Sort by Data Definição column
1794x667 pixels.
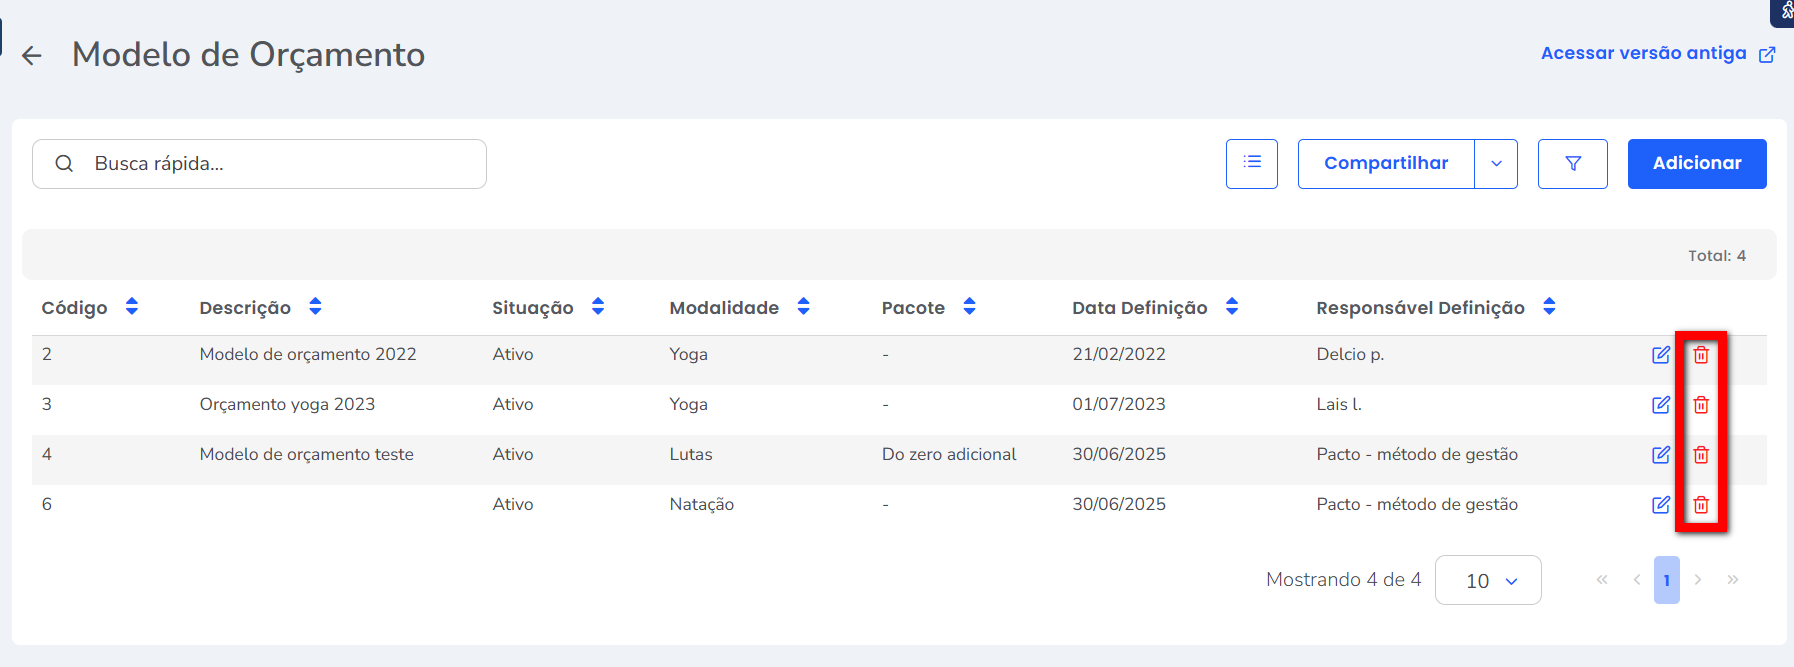[1231, 307]
